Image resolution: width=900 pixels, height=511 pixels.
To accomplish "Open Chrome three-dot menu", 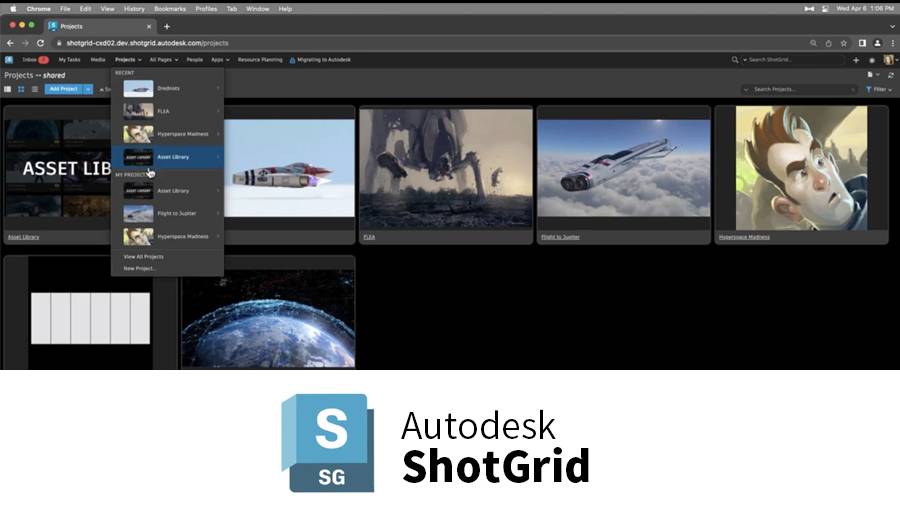I will pyautogui.click(x=893, y=43).
